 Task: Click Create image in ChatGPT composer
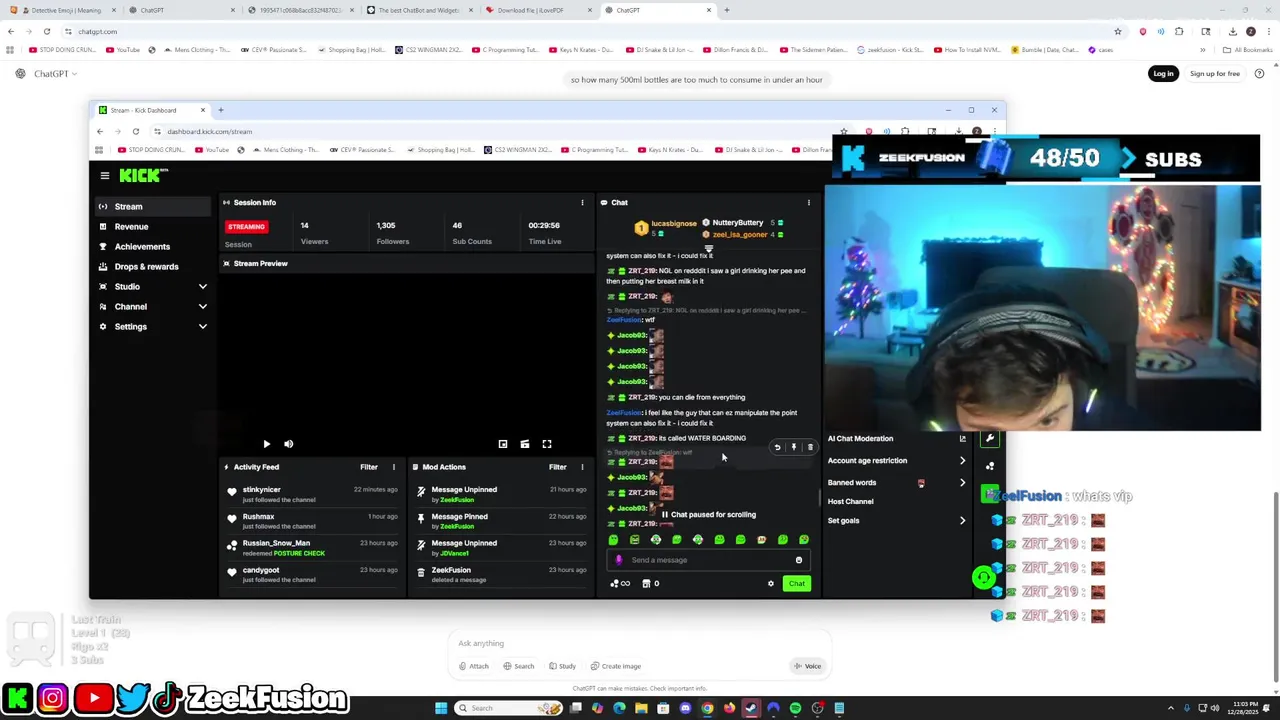[x=616, y=666]
